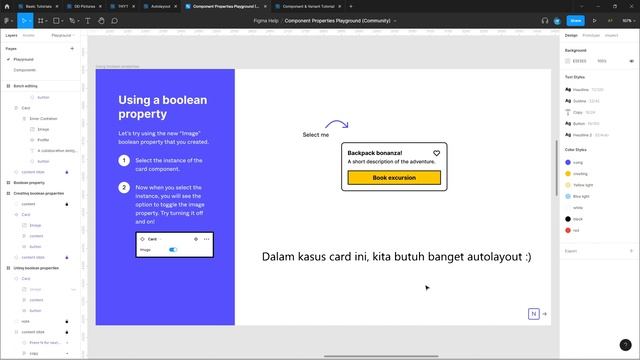The height and width of the screenshot is (360, 640).
Task: Close the Autolayout tab
Action: tap(176, 7)
